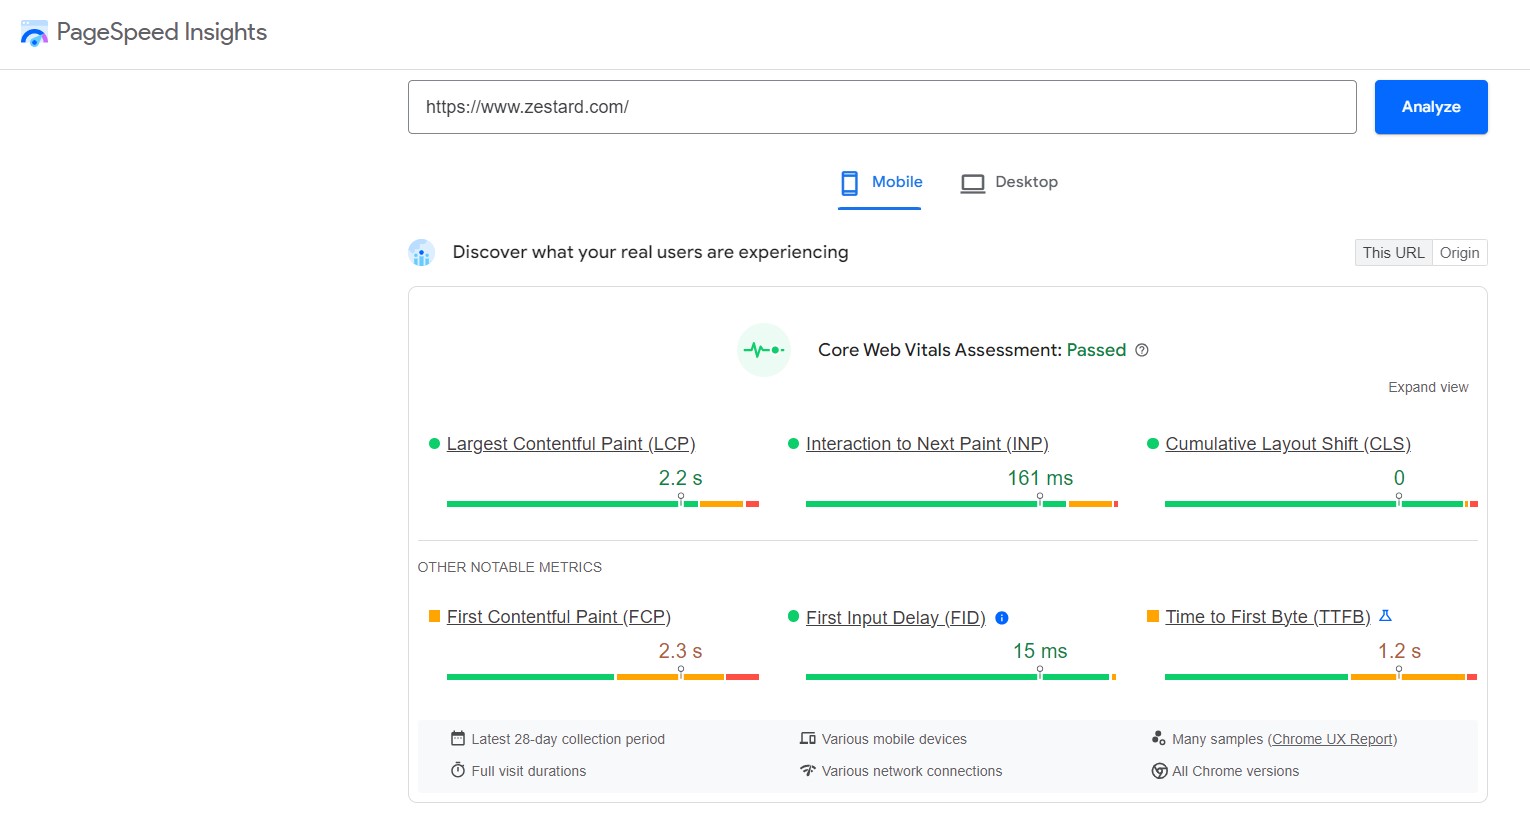Click the CLS distribution bar

click(1321, 504)
